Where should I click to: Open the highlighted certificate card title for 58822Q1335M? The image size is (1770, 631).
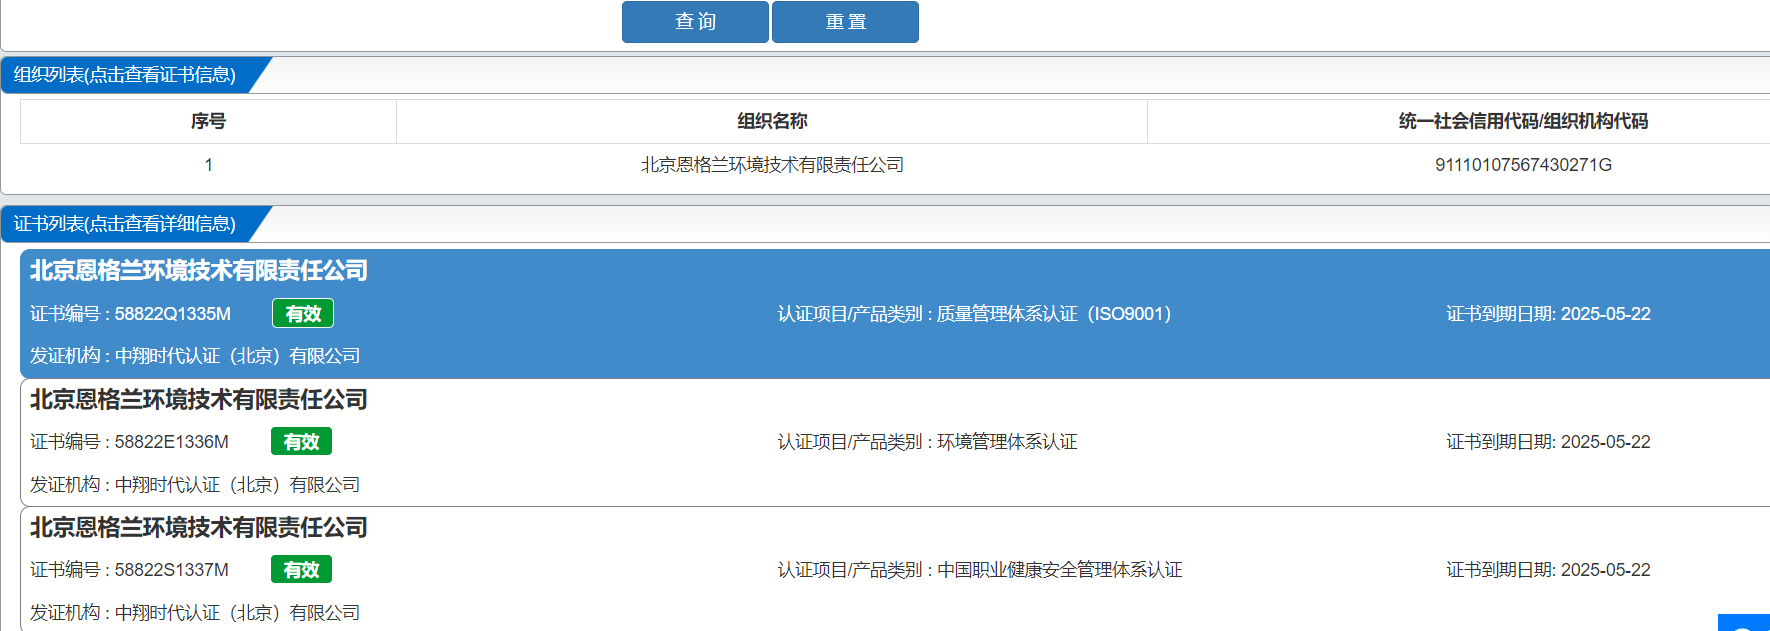[x=199, y=271]
